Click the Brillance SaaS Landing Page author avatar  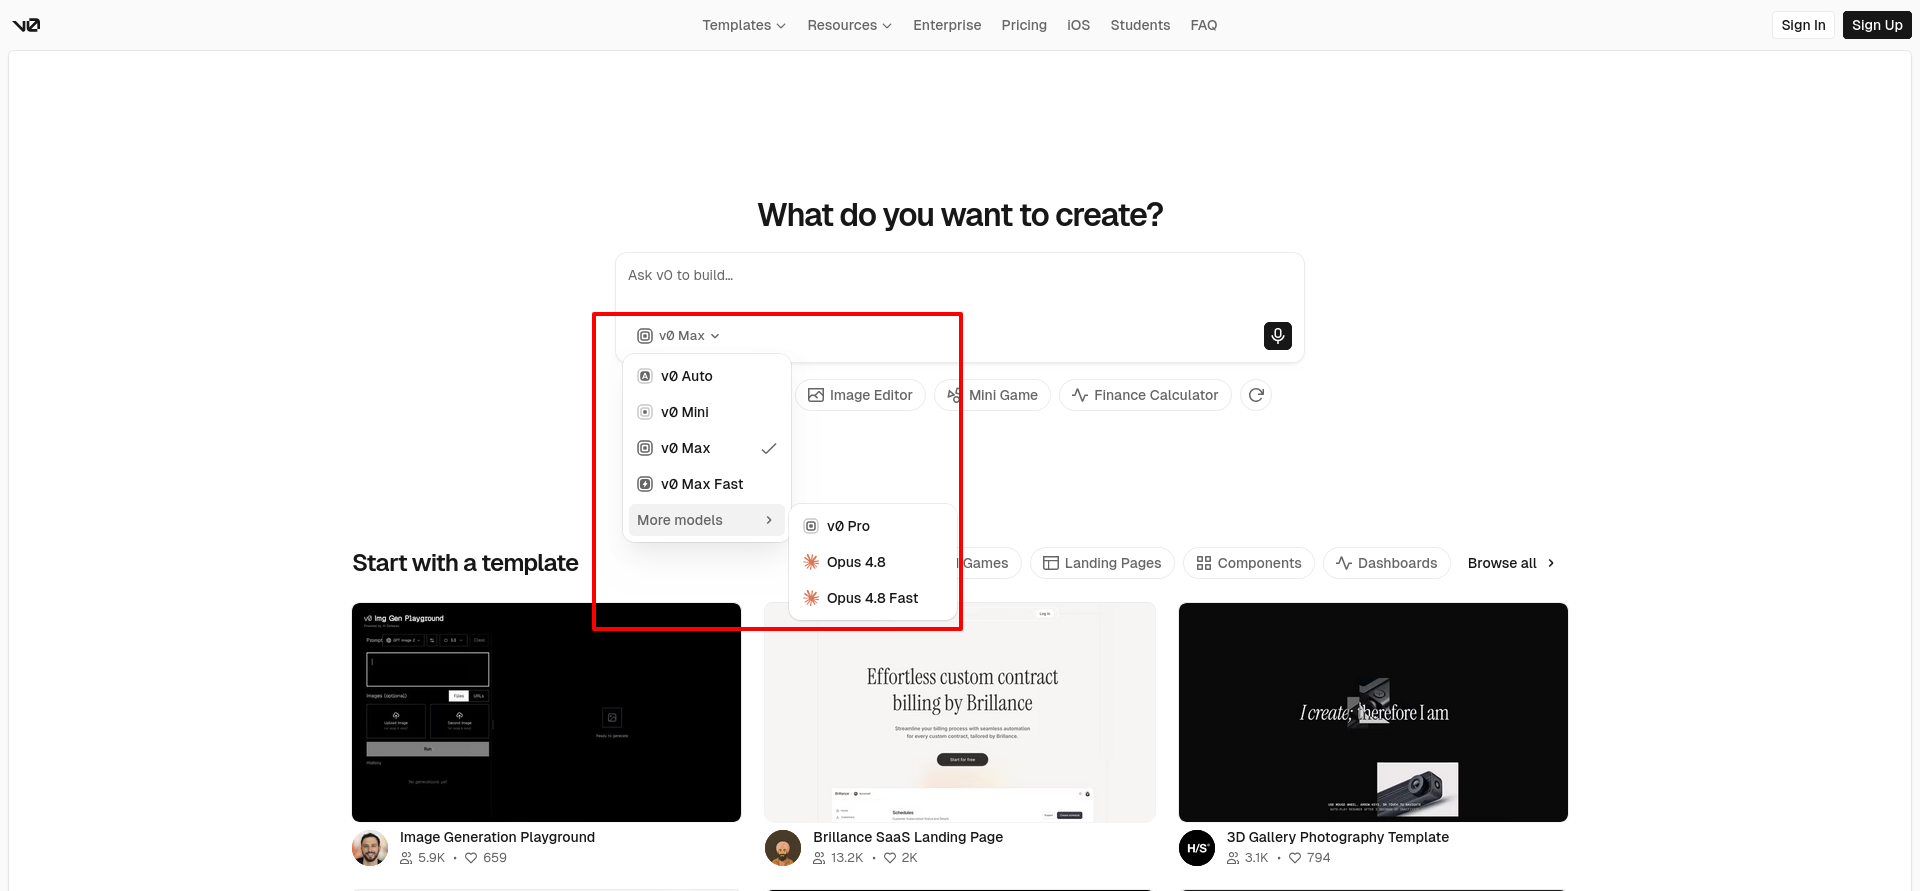pos(783,848)
